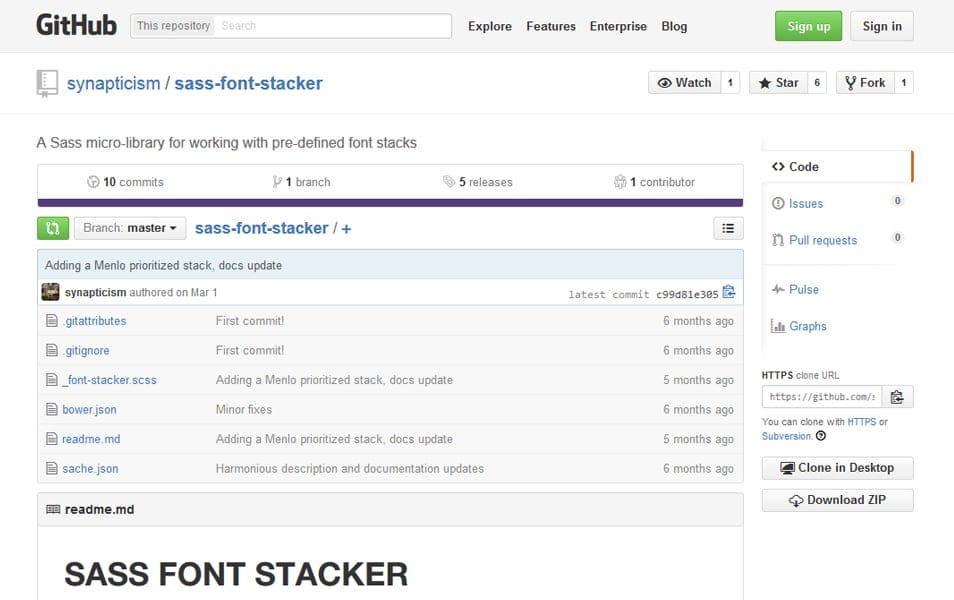The width and height of the screenshot is (954, 600).
Task: Toggle Watch for this repository
Action: tap(686, 83)
